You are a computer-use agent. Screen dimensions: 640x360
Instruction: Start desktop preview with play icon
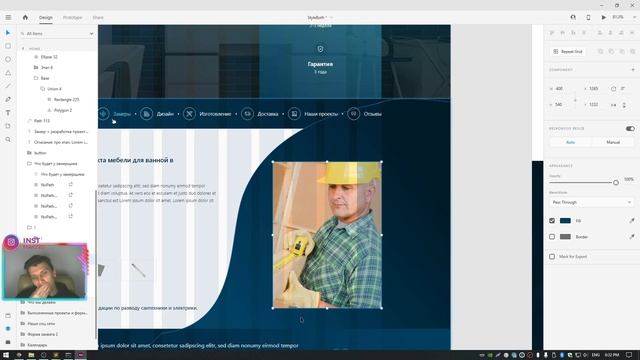pyautogui.click(x=604, y=18)
